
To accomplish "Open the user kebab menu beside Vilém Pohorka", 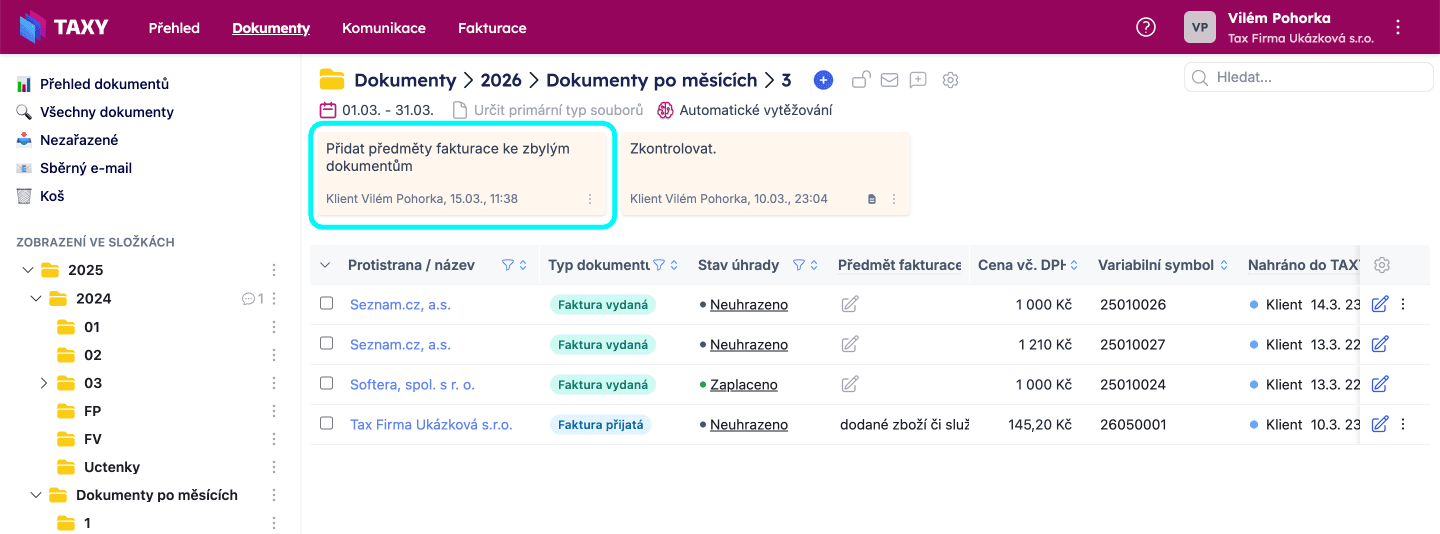I will (1398, 28).
